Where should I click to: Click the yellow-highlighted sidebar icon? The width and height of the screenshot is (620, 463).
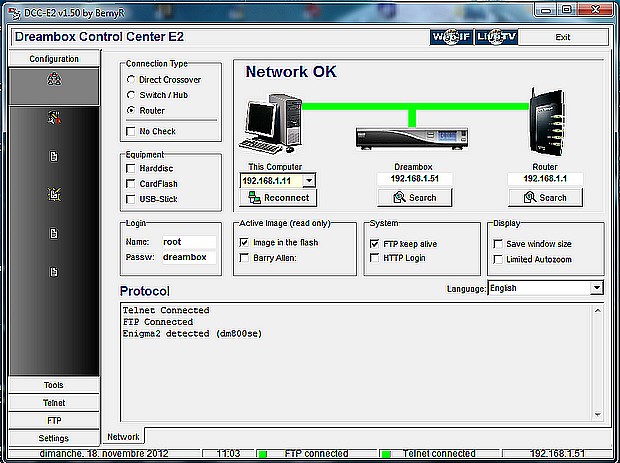(54, 195)
